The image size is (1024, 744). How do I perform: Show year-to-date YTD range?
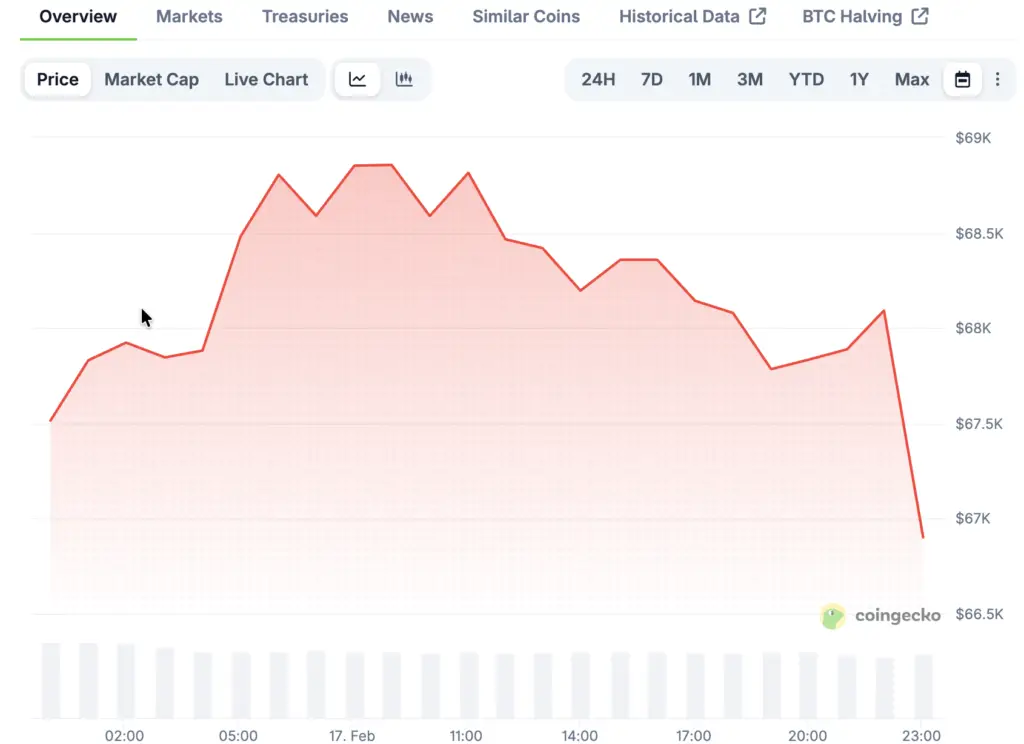(806, 80)
